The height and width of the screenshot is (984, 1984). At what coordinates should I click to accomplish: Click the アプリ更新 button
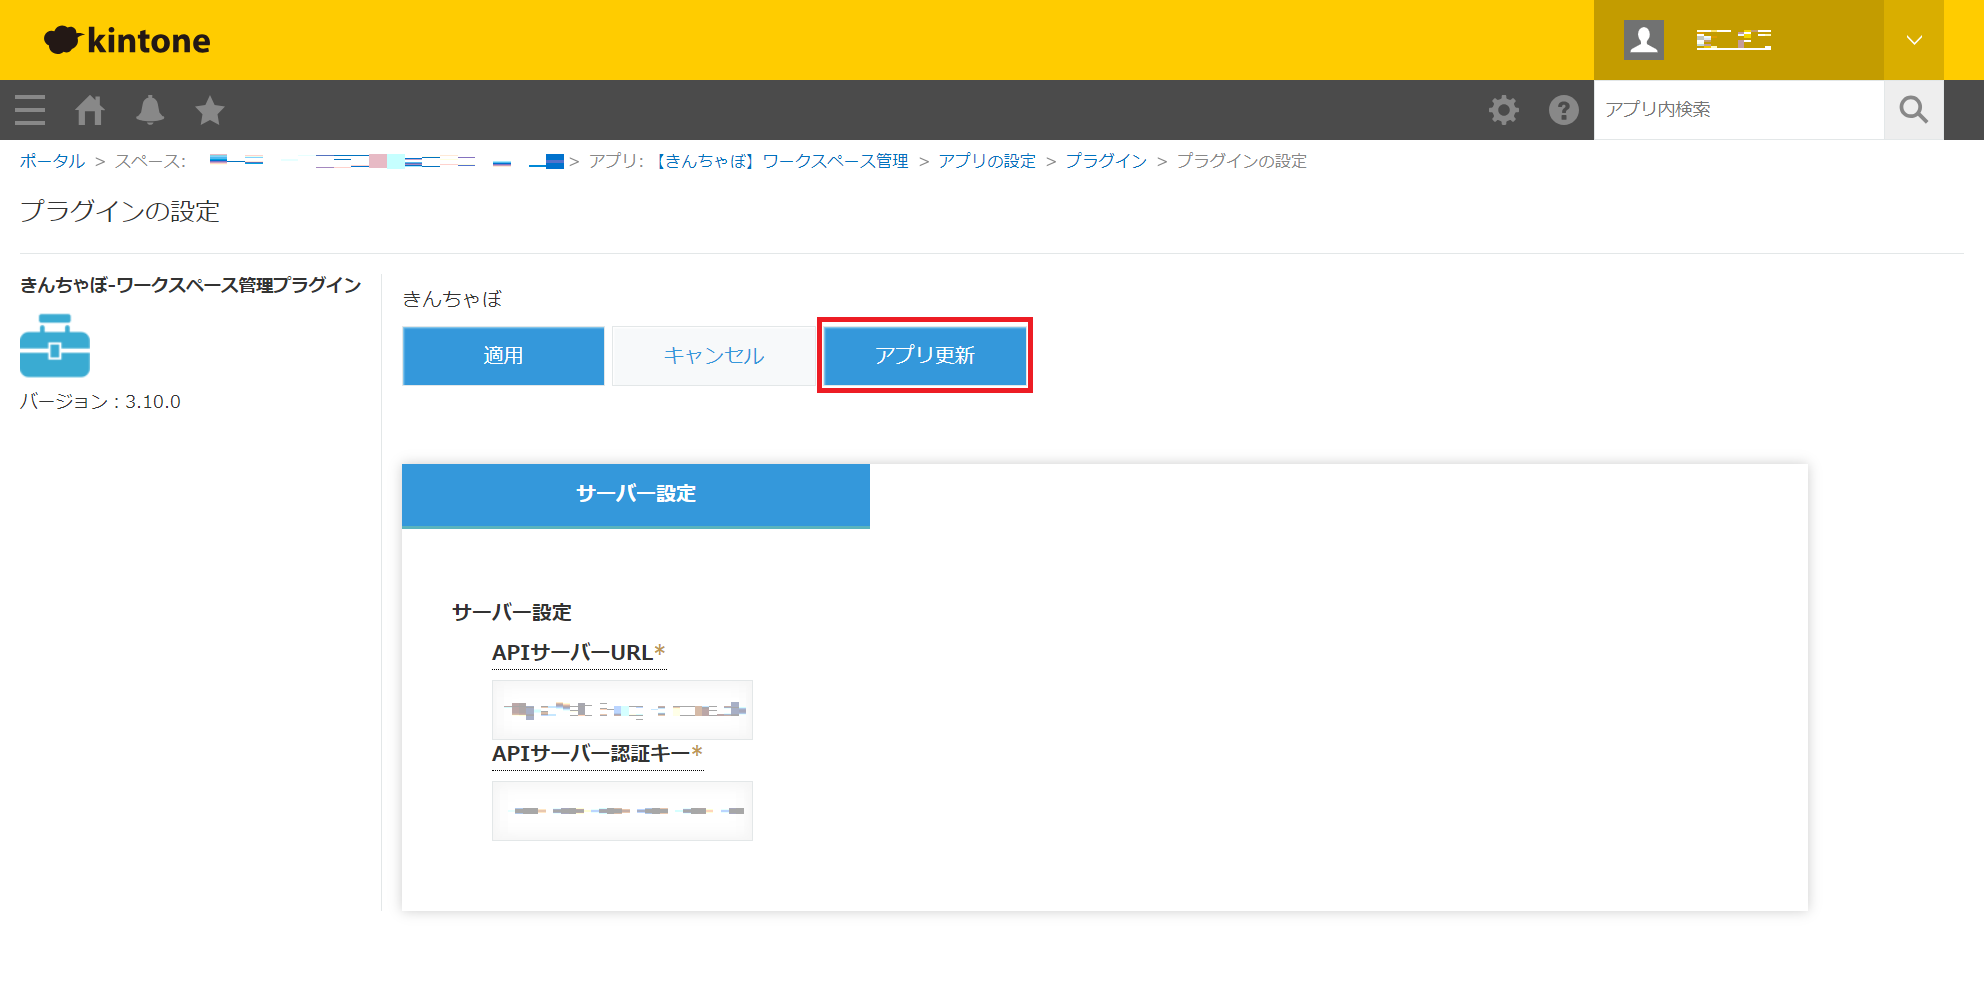[x=924, y=356]
